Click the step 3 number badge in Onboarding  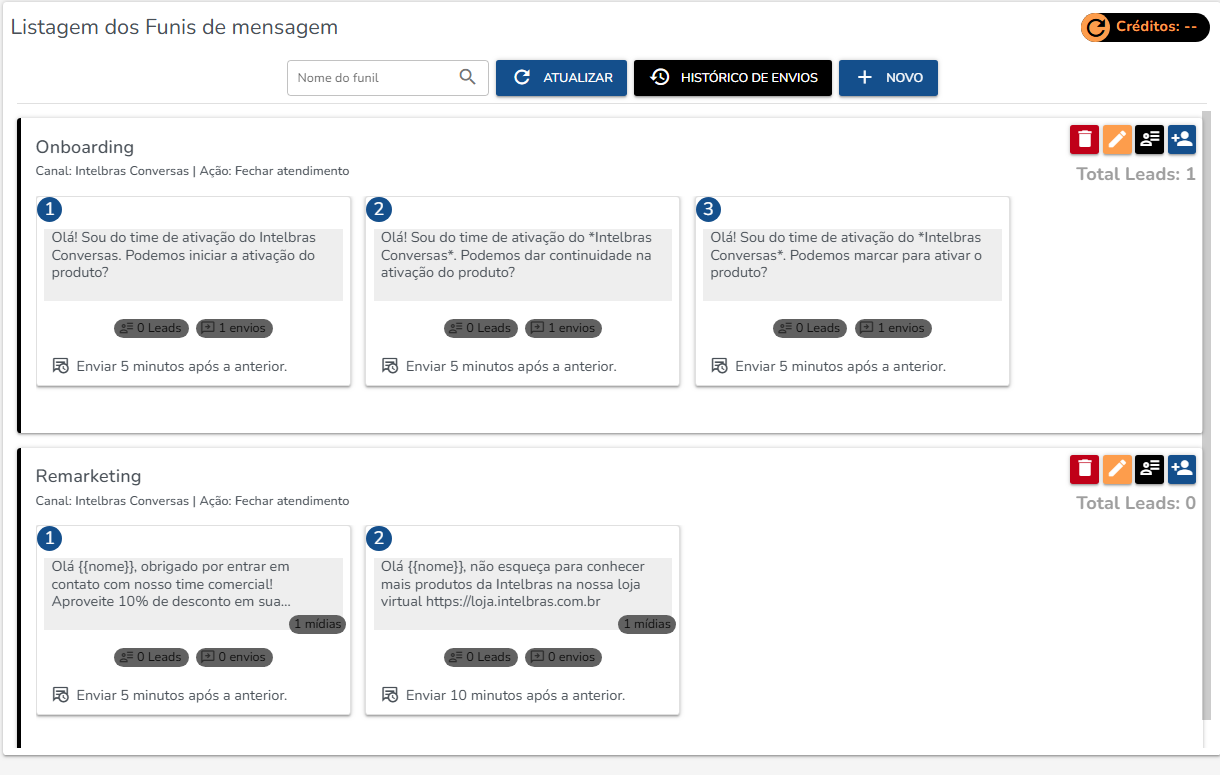[x=708, y=209]
